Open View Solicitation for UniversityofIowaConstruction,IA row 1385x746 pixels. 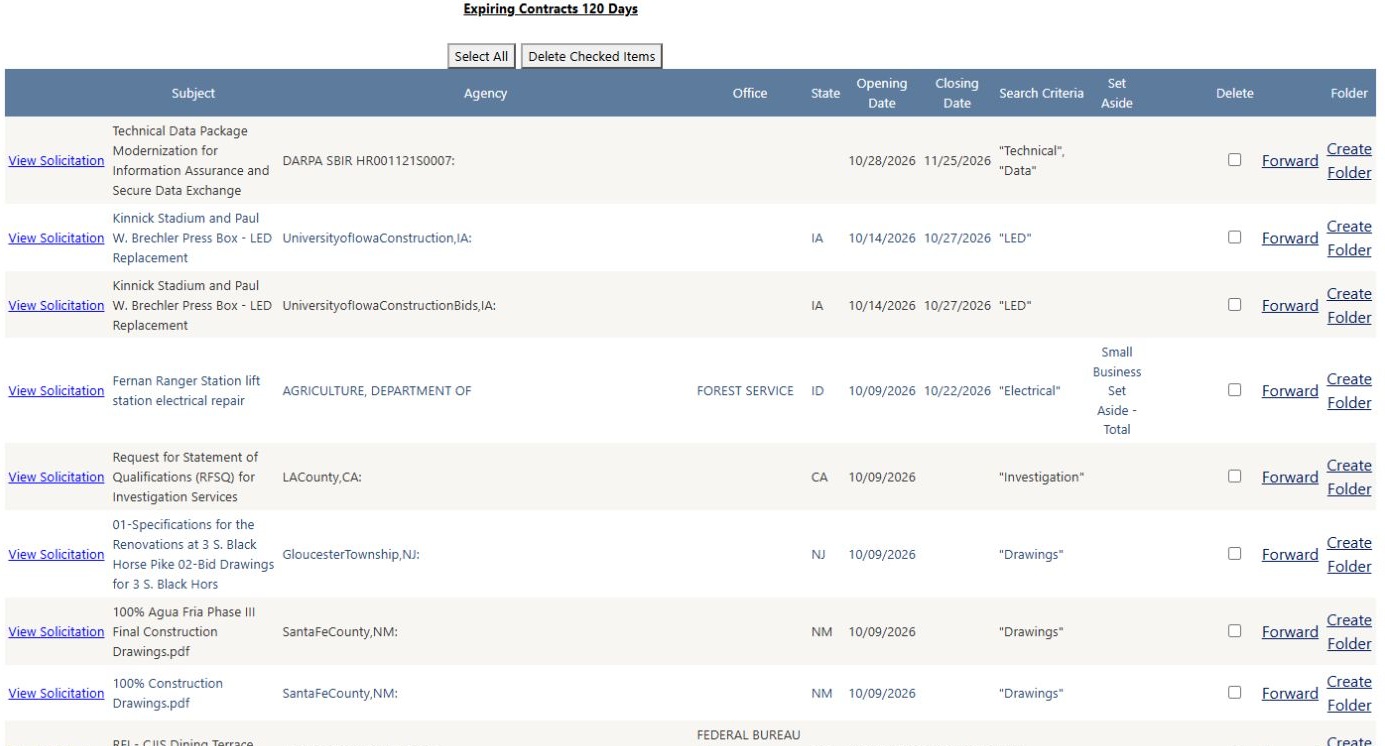56,238
